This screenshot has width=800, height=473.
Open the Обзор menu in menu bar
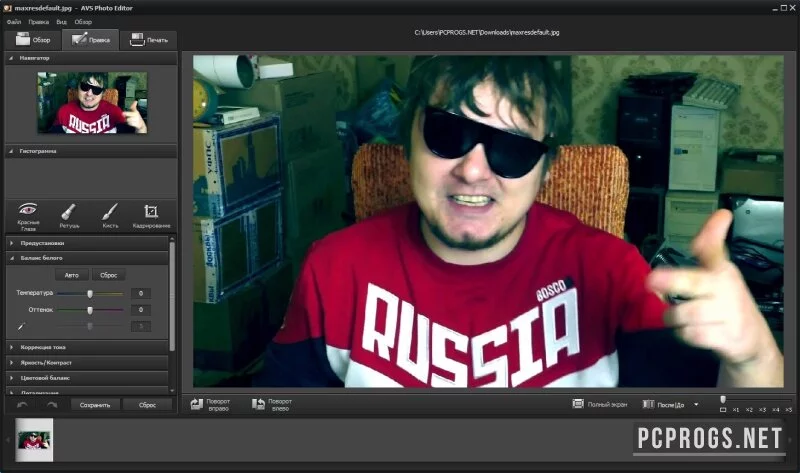pos(83,22)
